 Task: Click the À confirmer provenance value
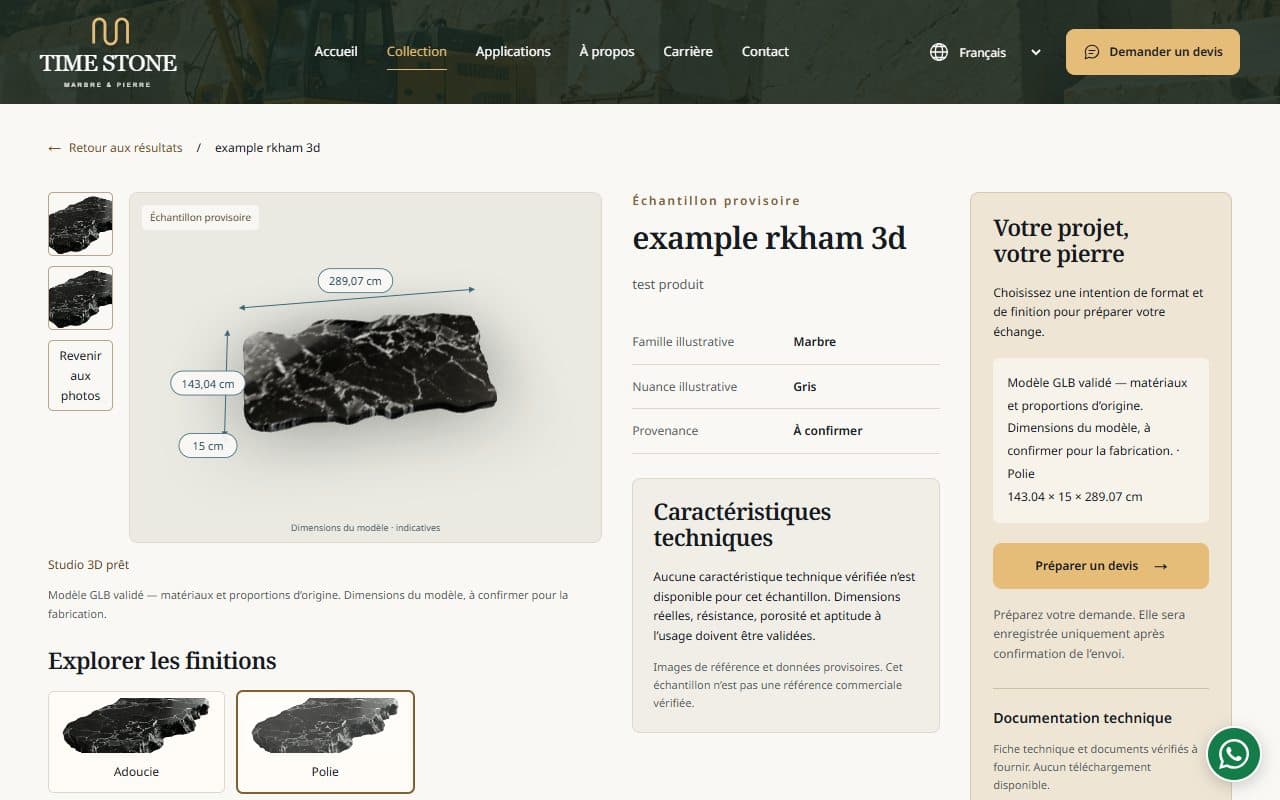(828, 431)
